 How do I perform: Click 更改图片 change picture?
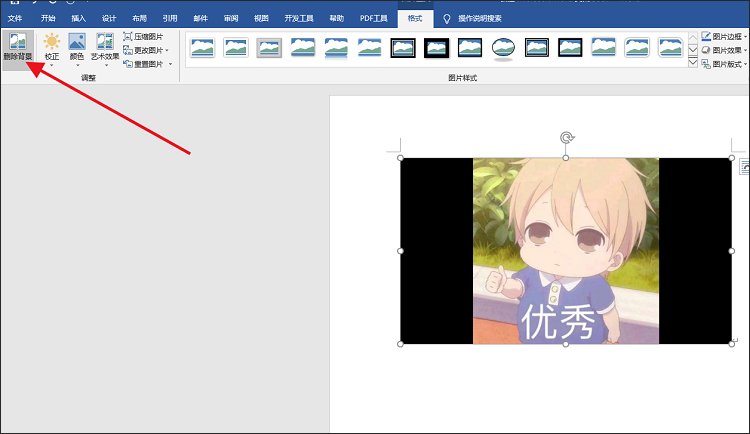tap(145, 50)
